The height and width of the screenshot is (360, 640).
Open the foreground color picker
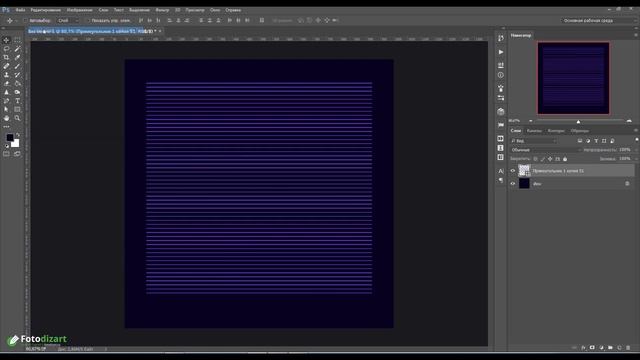tap(9, 137)
